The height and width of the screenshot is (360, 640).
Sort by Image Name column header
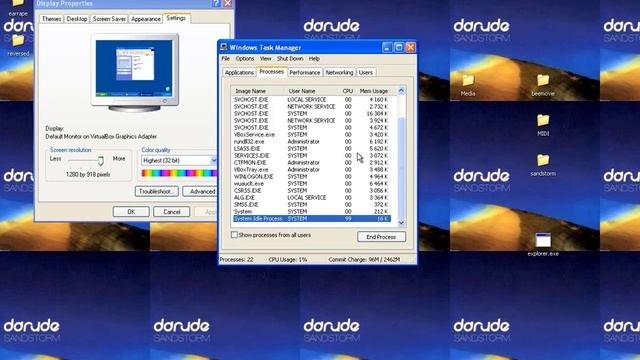pyautogui.click(x=258, y=91)
